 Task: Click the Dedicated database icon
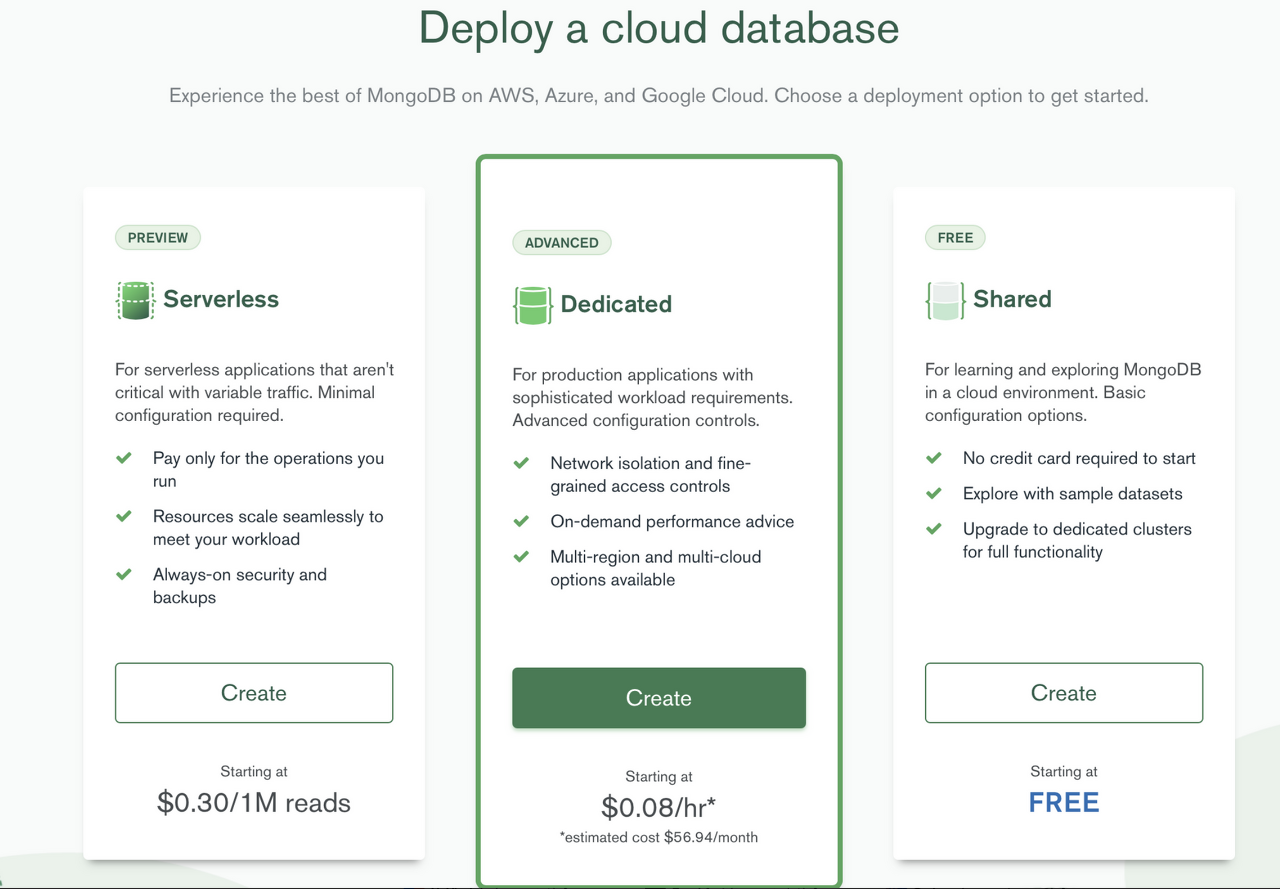[x=533, y=305]
